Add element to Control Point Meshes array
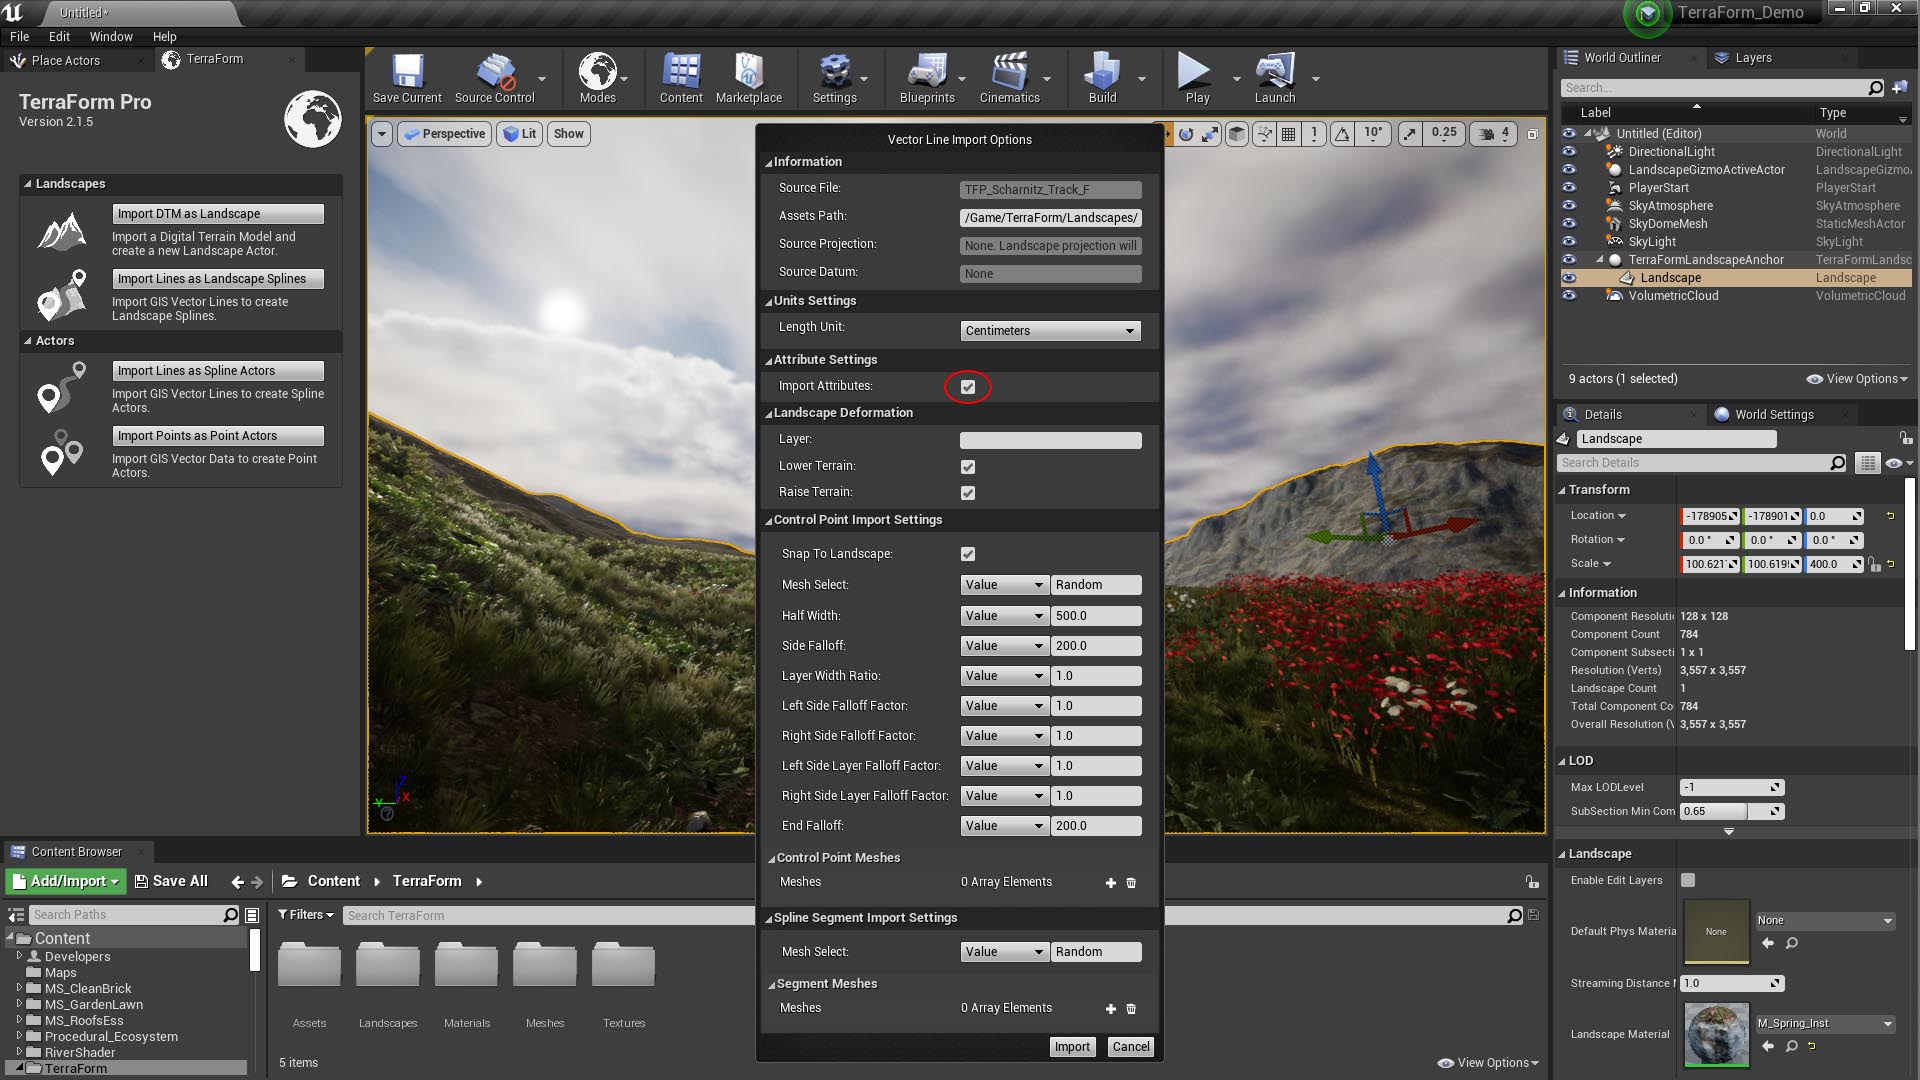This screenshot has width=1920, height=1080. pos(1110,883)
